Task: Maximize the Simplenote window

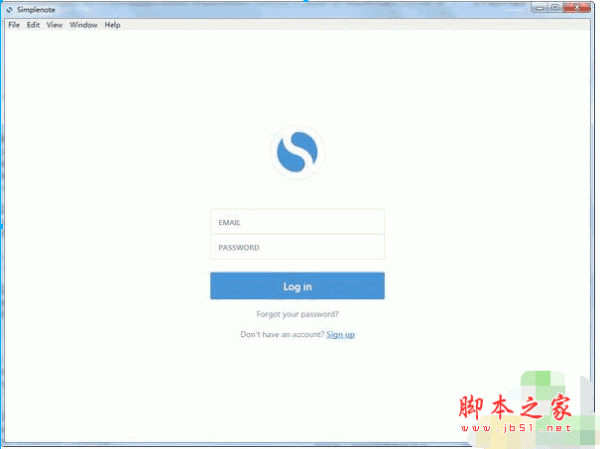Action: coord(555,7)
